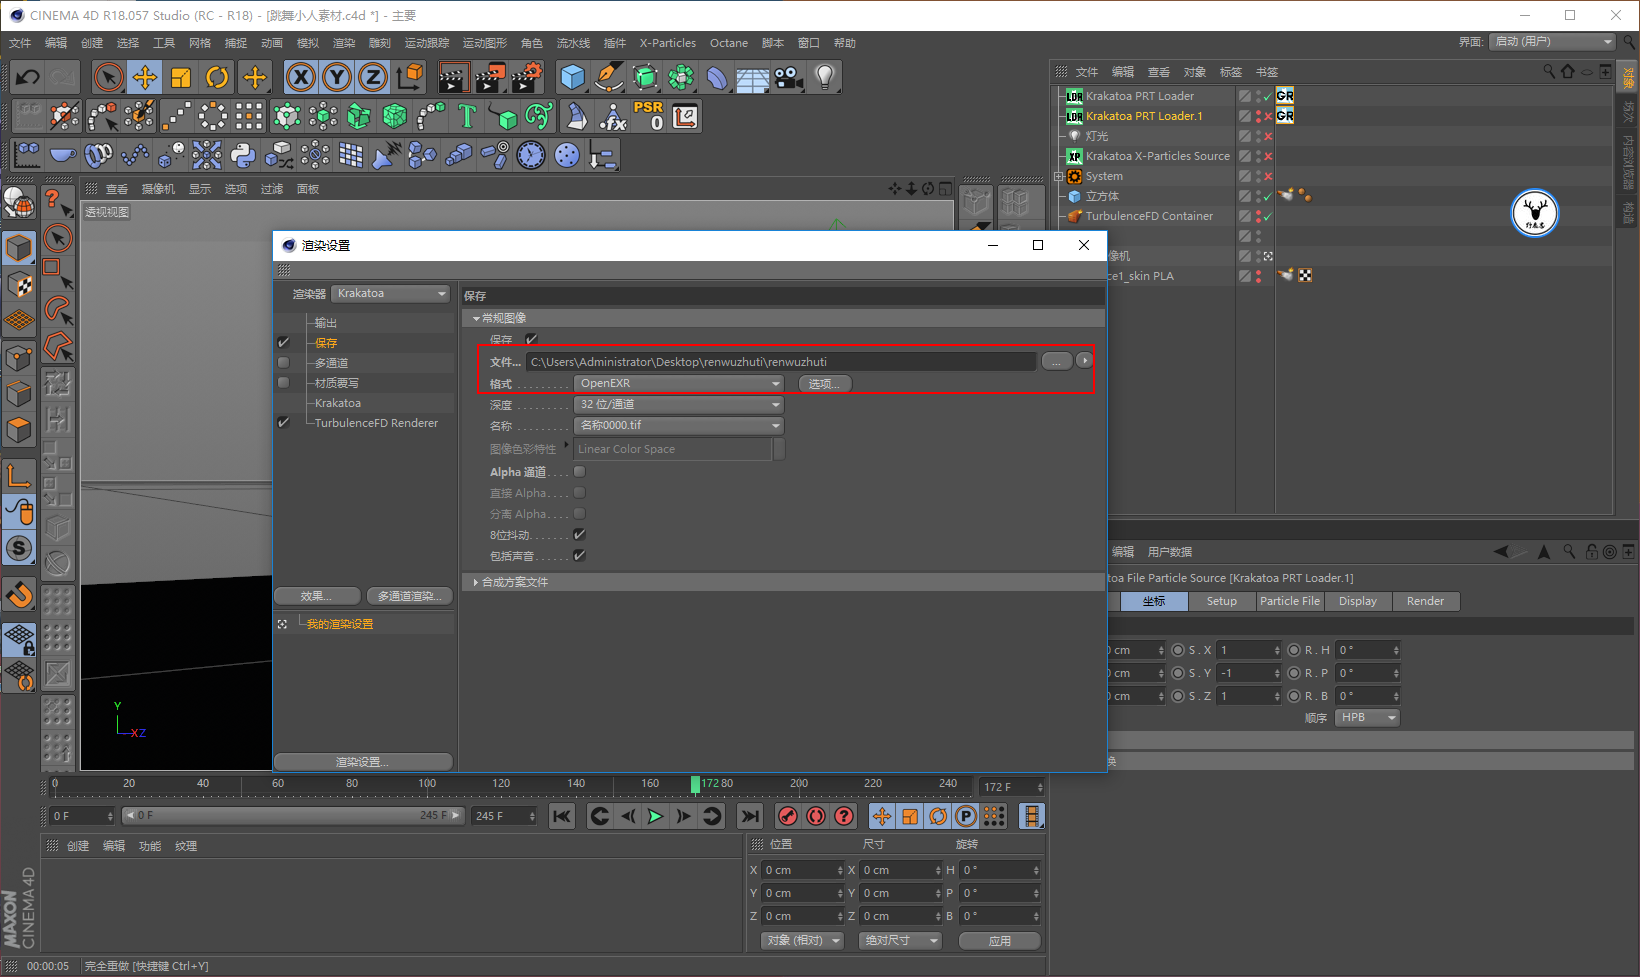The height and width of the screenshot is (977, 1640).
Task: Click the 效果... button
Action: pos(317,596)
